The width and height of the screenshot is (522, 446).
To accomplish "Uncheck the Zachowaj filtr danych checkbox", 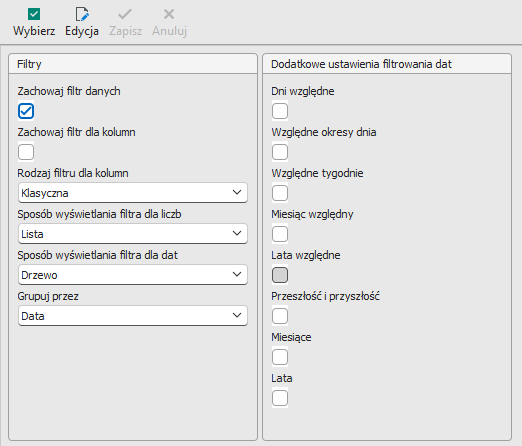I will [x=26, y=111].
